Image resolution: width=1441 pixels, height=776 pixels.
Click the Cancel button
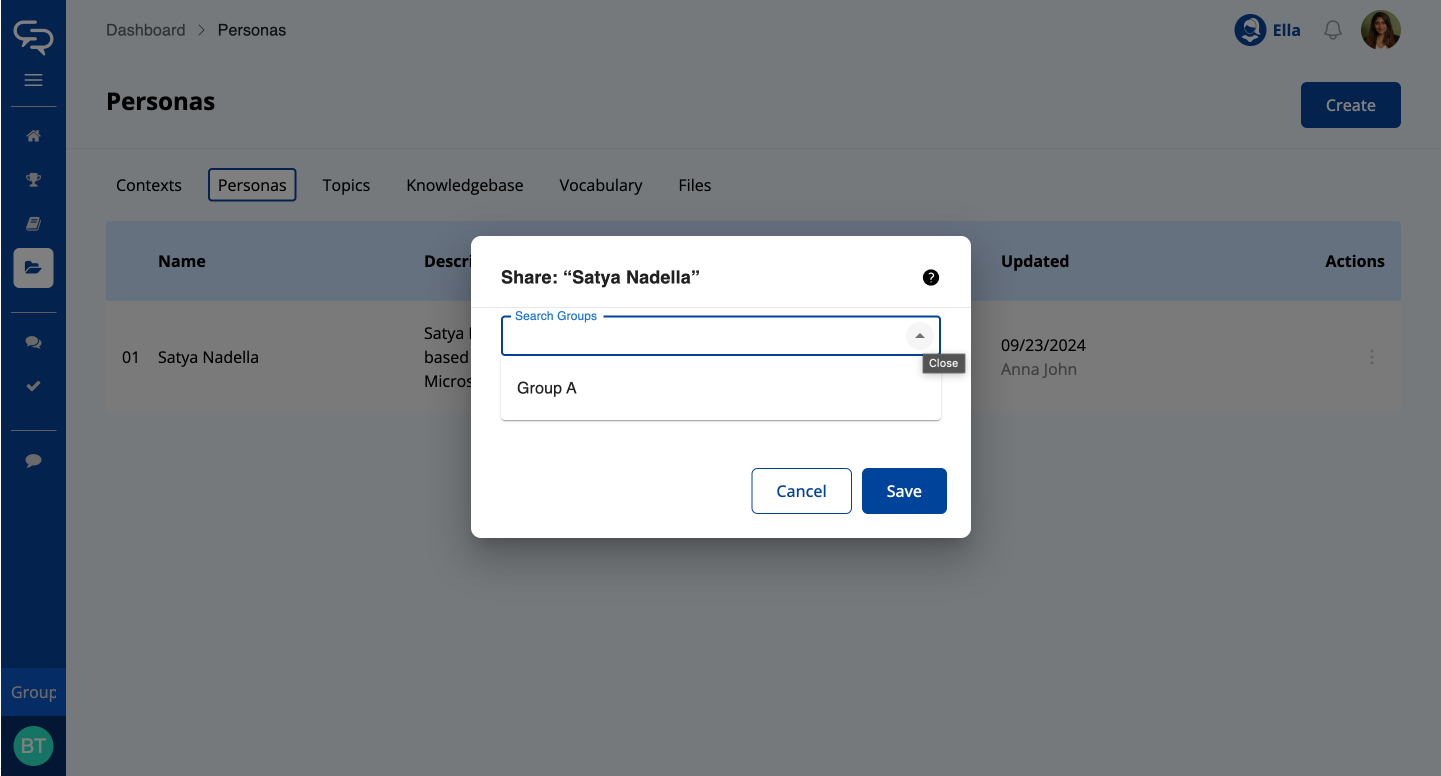click(801, 491)
